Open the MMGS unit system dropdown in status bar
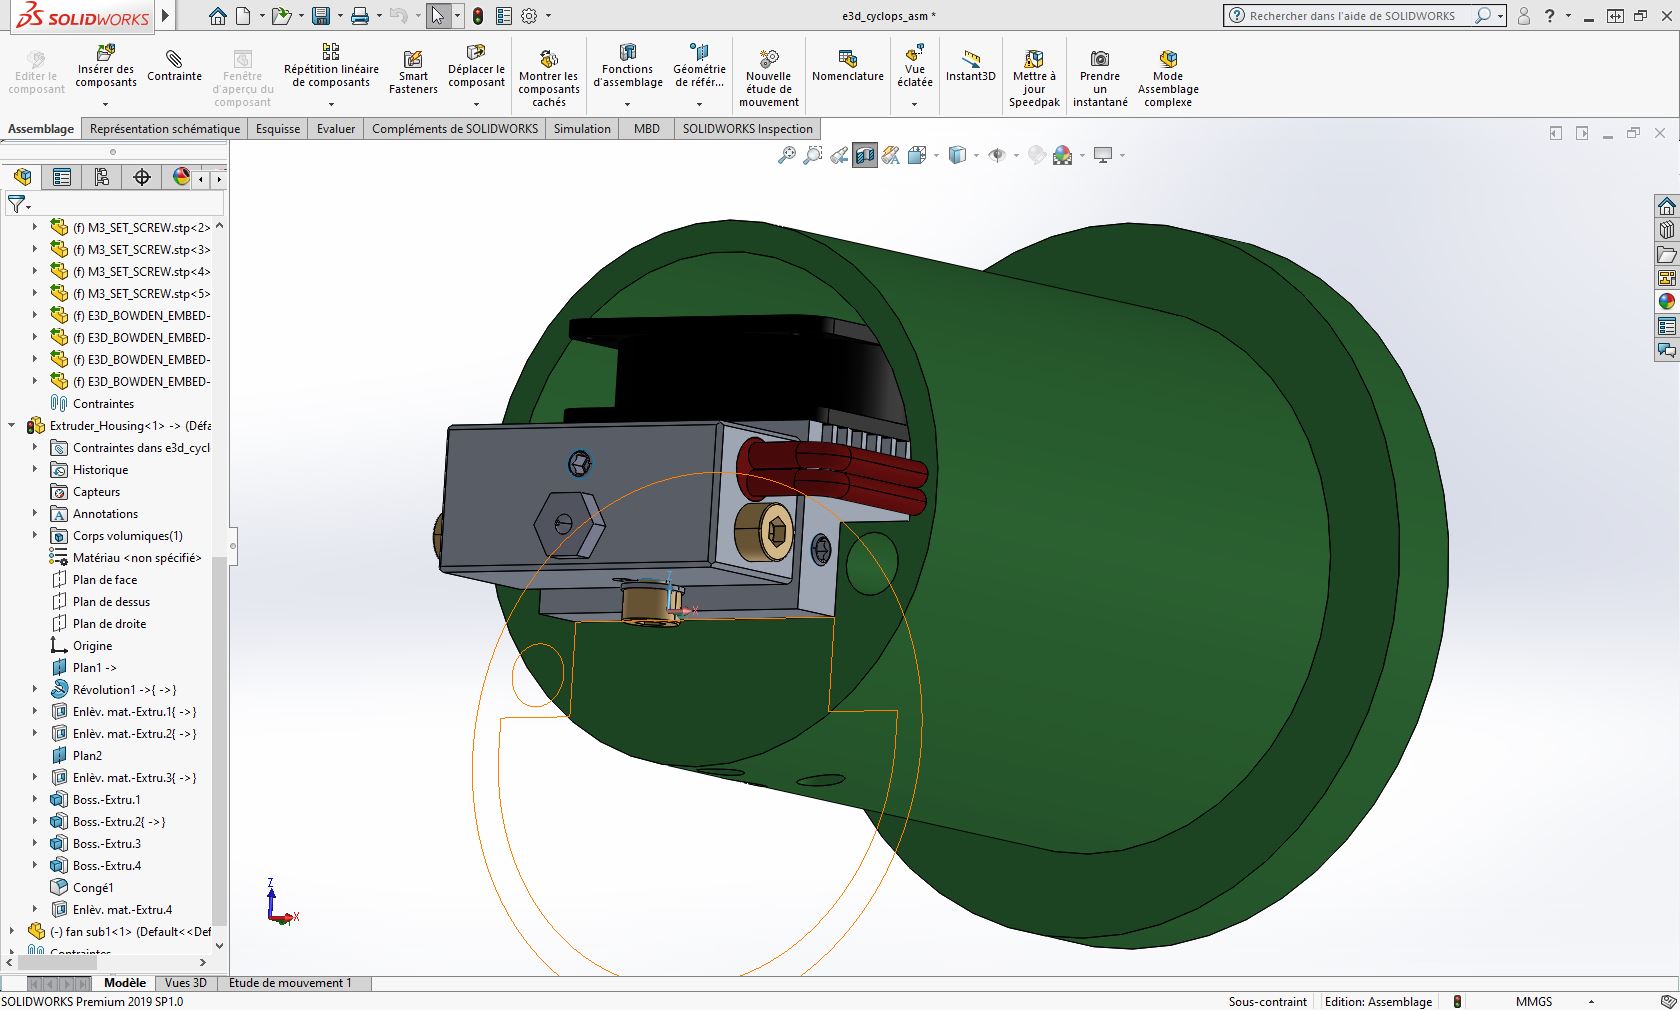This screenshot has height=1010, width=1680. click(1591, 1001)
